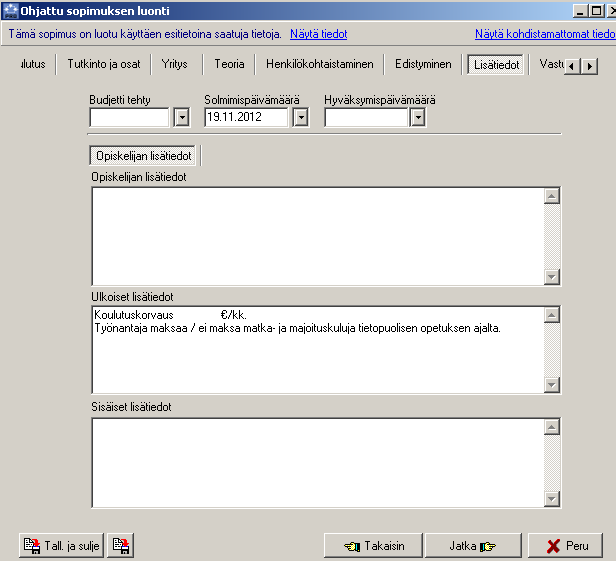Open the Budjetti tehty date dropdown

click(182, 117)
